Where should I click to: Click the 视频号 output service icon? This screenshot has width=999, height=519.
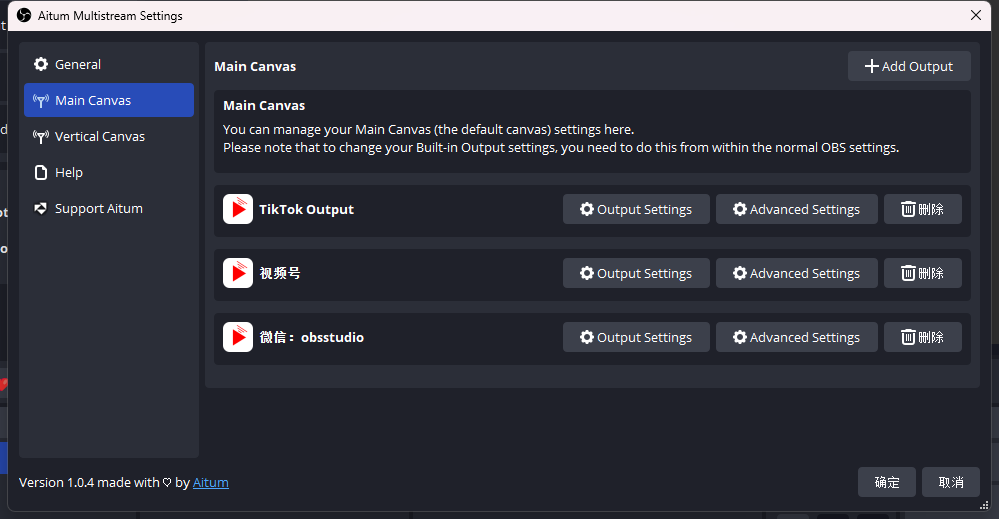pos(238,273)
